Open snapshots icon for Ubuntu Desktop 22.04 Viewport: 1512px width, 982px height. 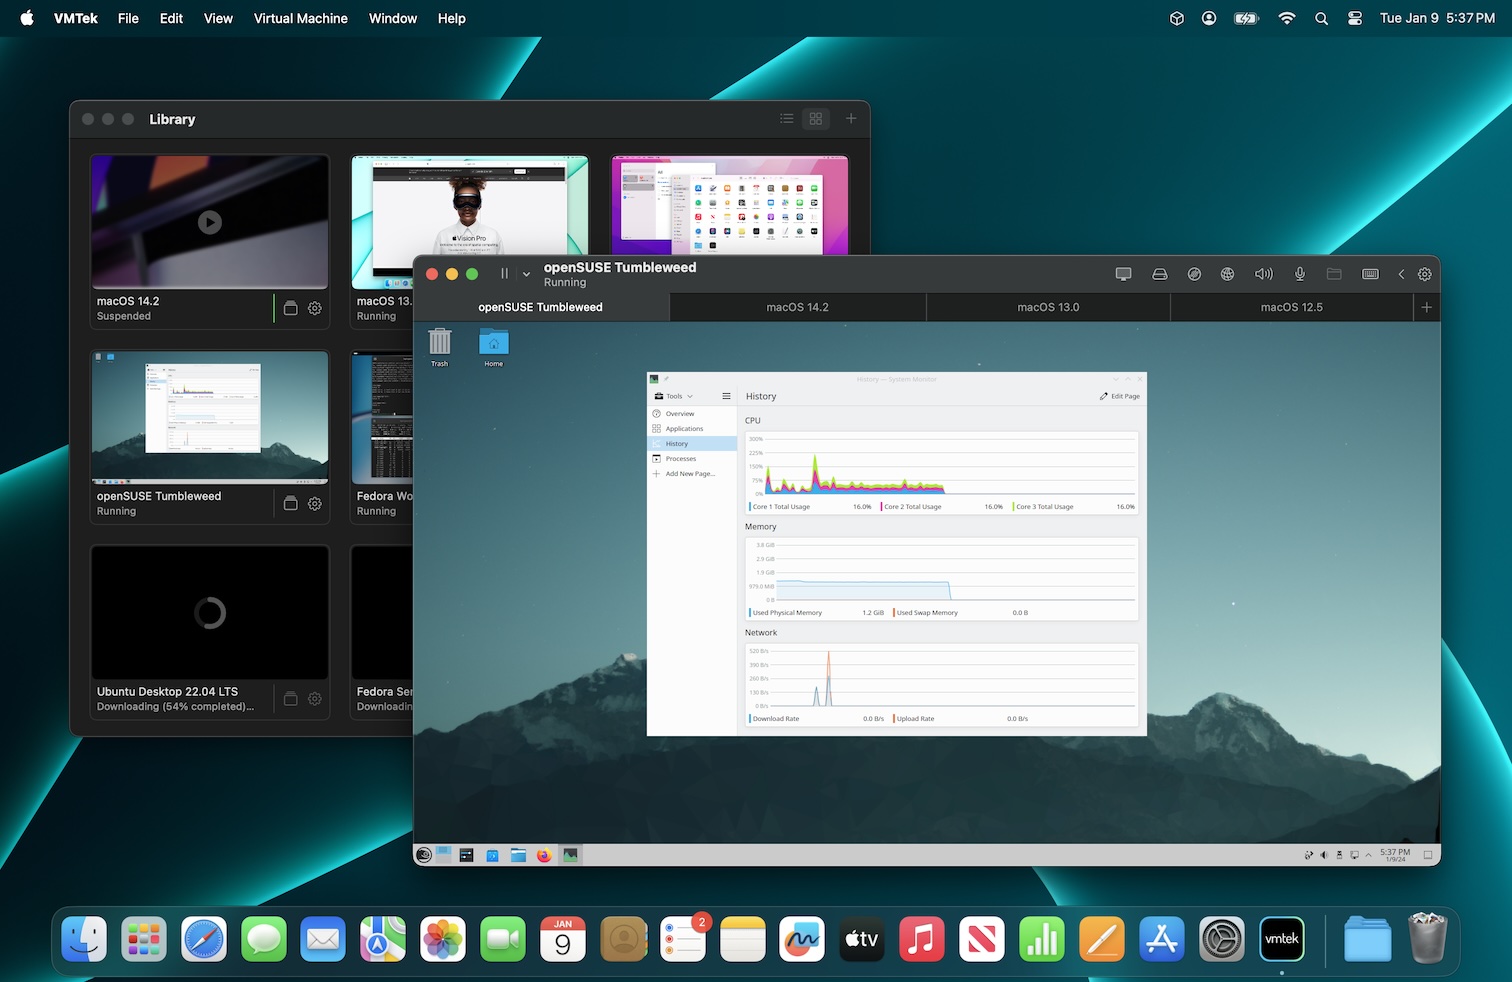290,699
